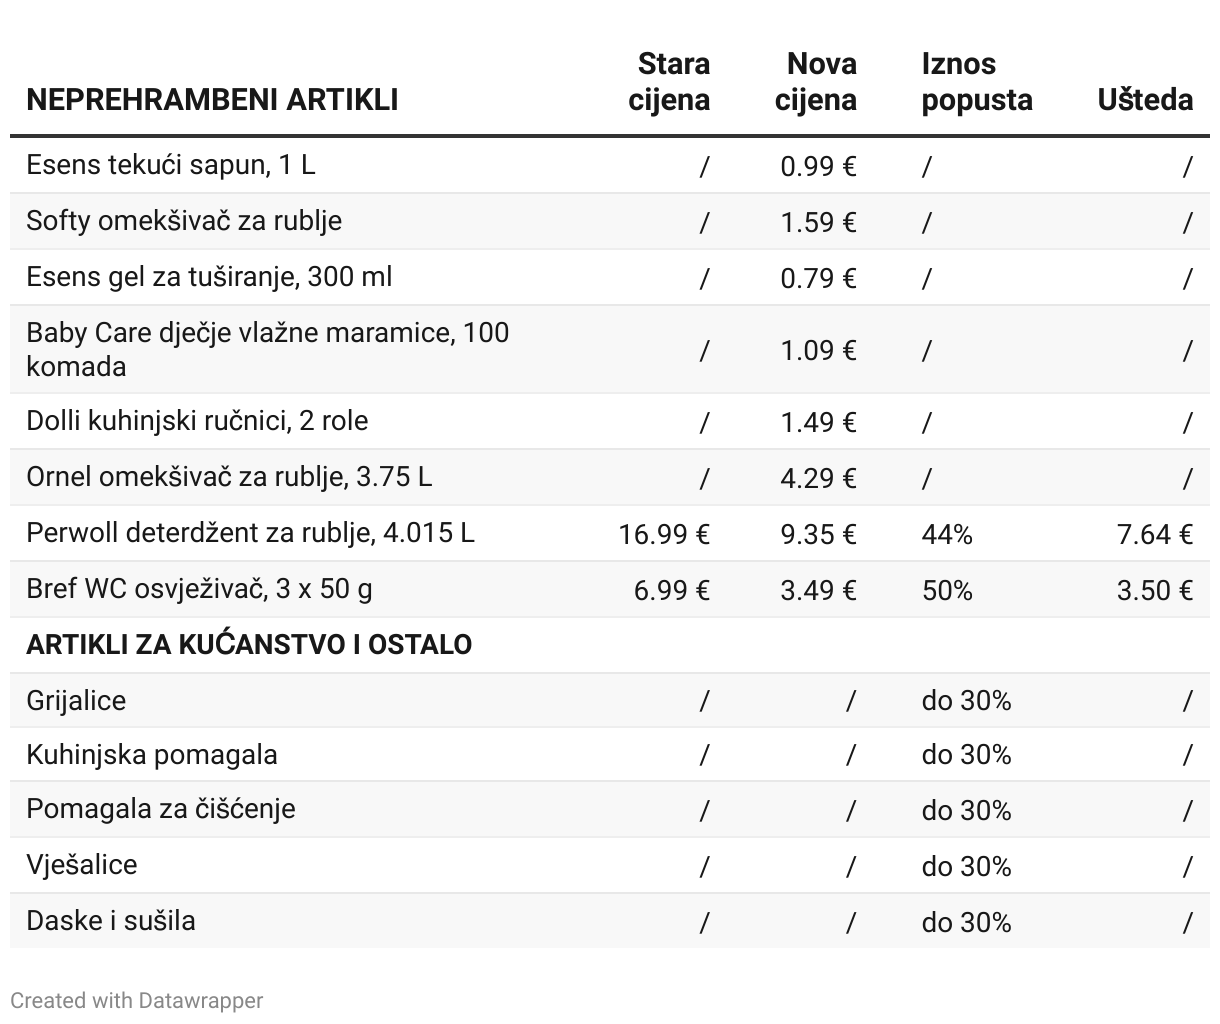The height and width of the screenshot is (1024, 1220).
Task: Click the Stara cijena column header
Action: [x=670, y=82]
